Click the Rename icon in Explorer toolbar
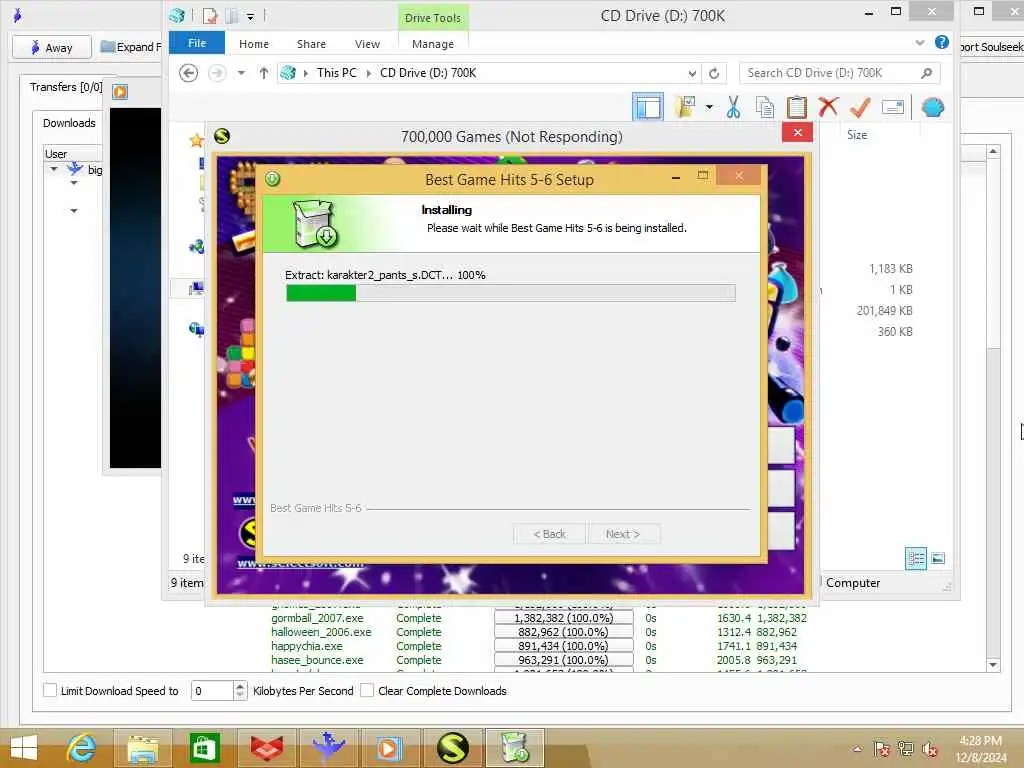 (893, 107)
